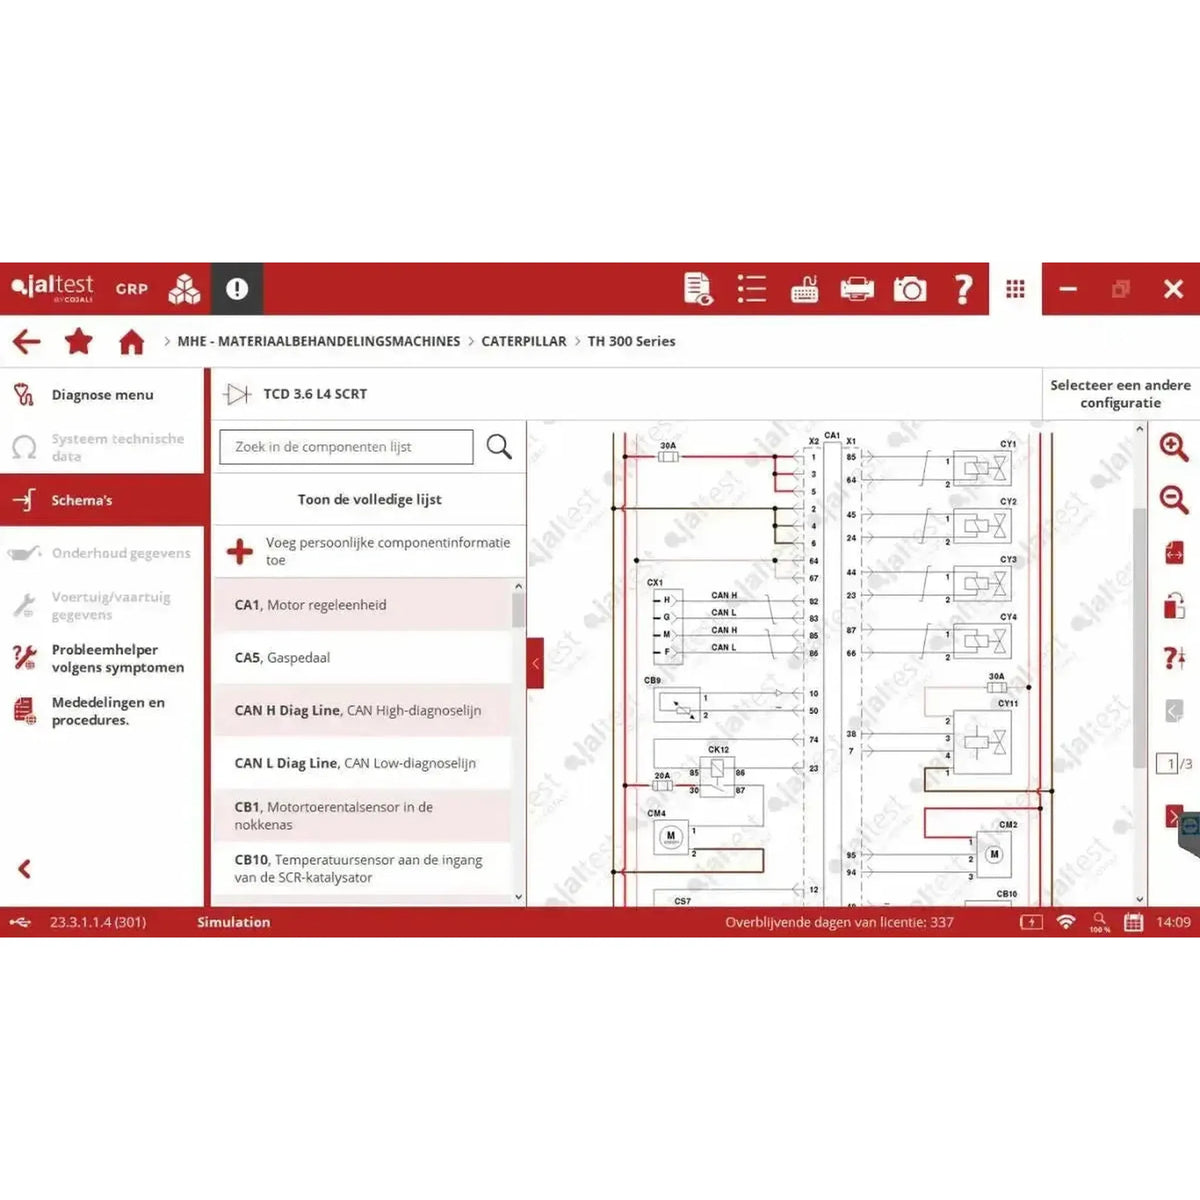The image size is (1200, 1200).
Task: Open Diagnose menu
Action: point(103,395)
